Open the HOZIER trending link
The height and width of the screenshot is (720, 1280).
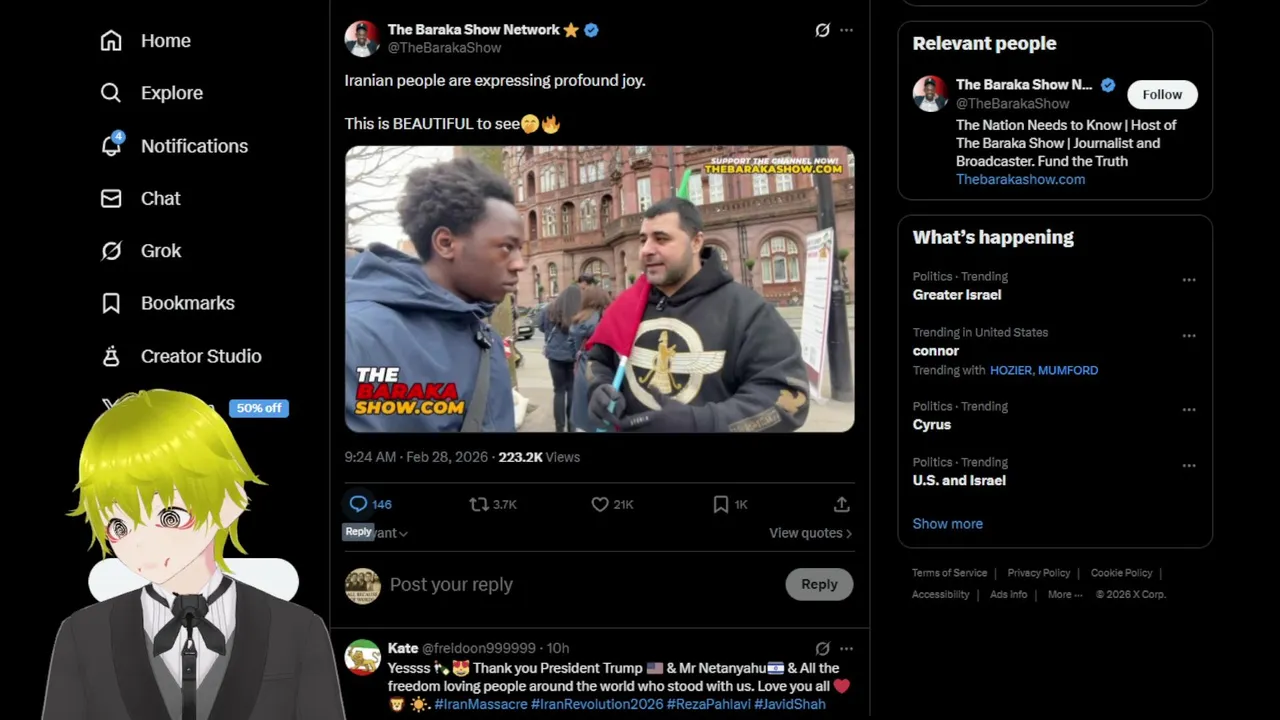[x=1011, y=370]
